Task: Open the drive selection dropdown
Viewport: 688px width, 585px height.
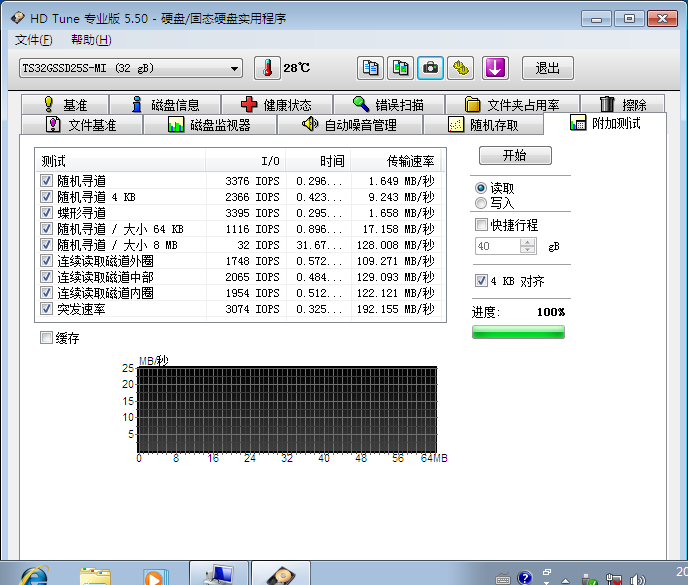Action: pos(235,68)
